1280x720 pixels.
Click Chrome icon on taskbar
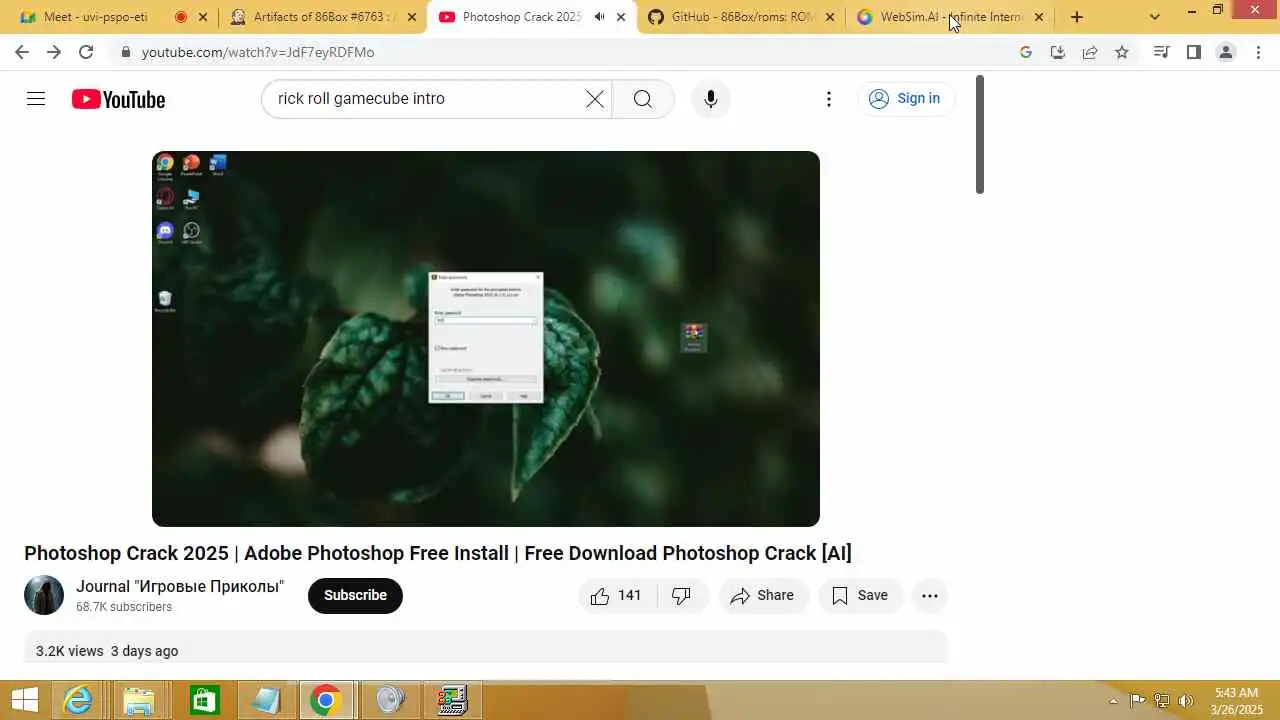click(326, 700)
